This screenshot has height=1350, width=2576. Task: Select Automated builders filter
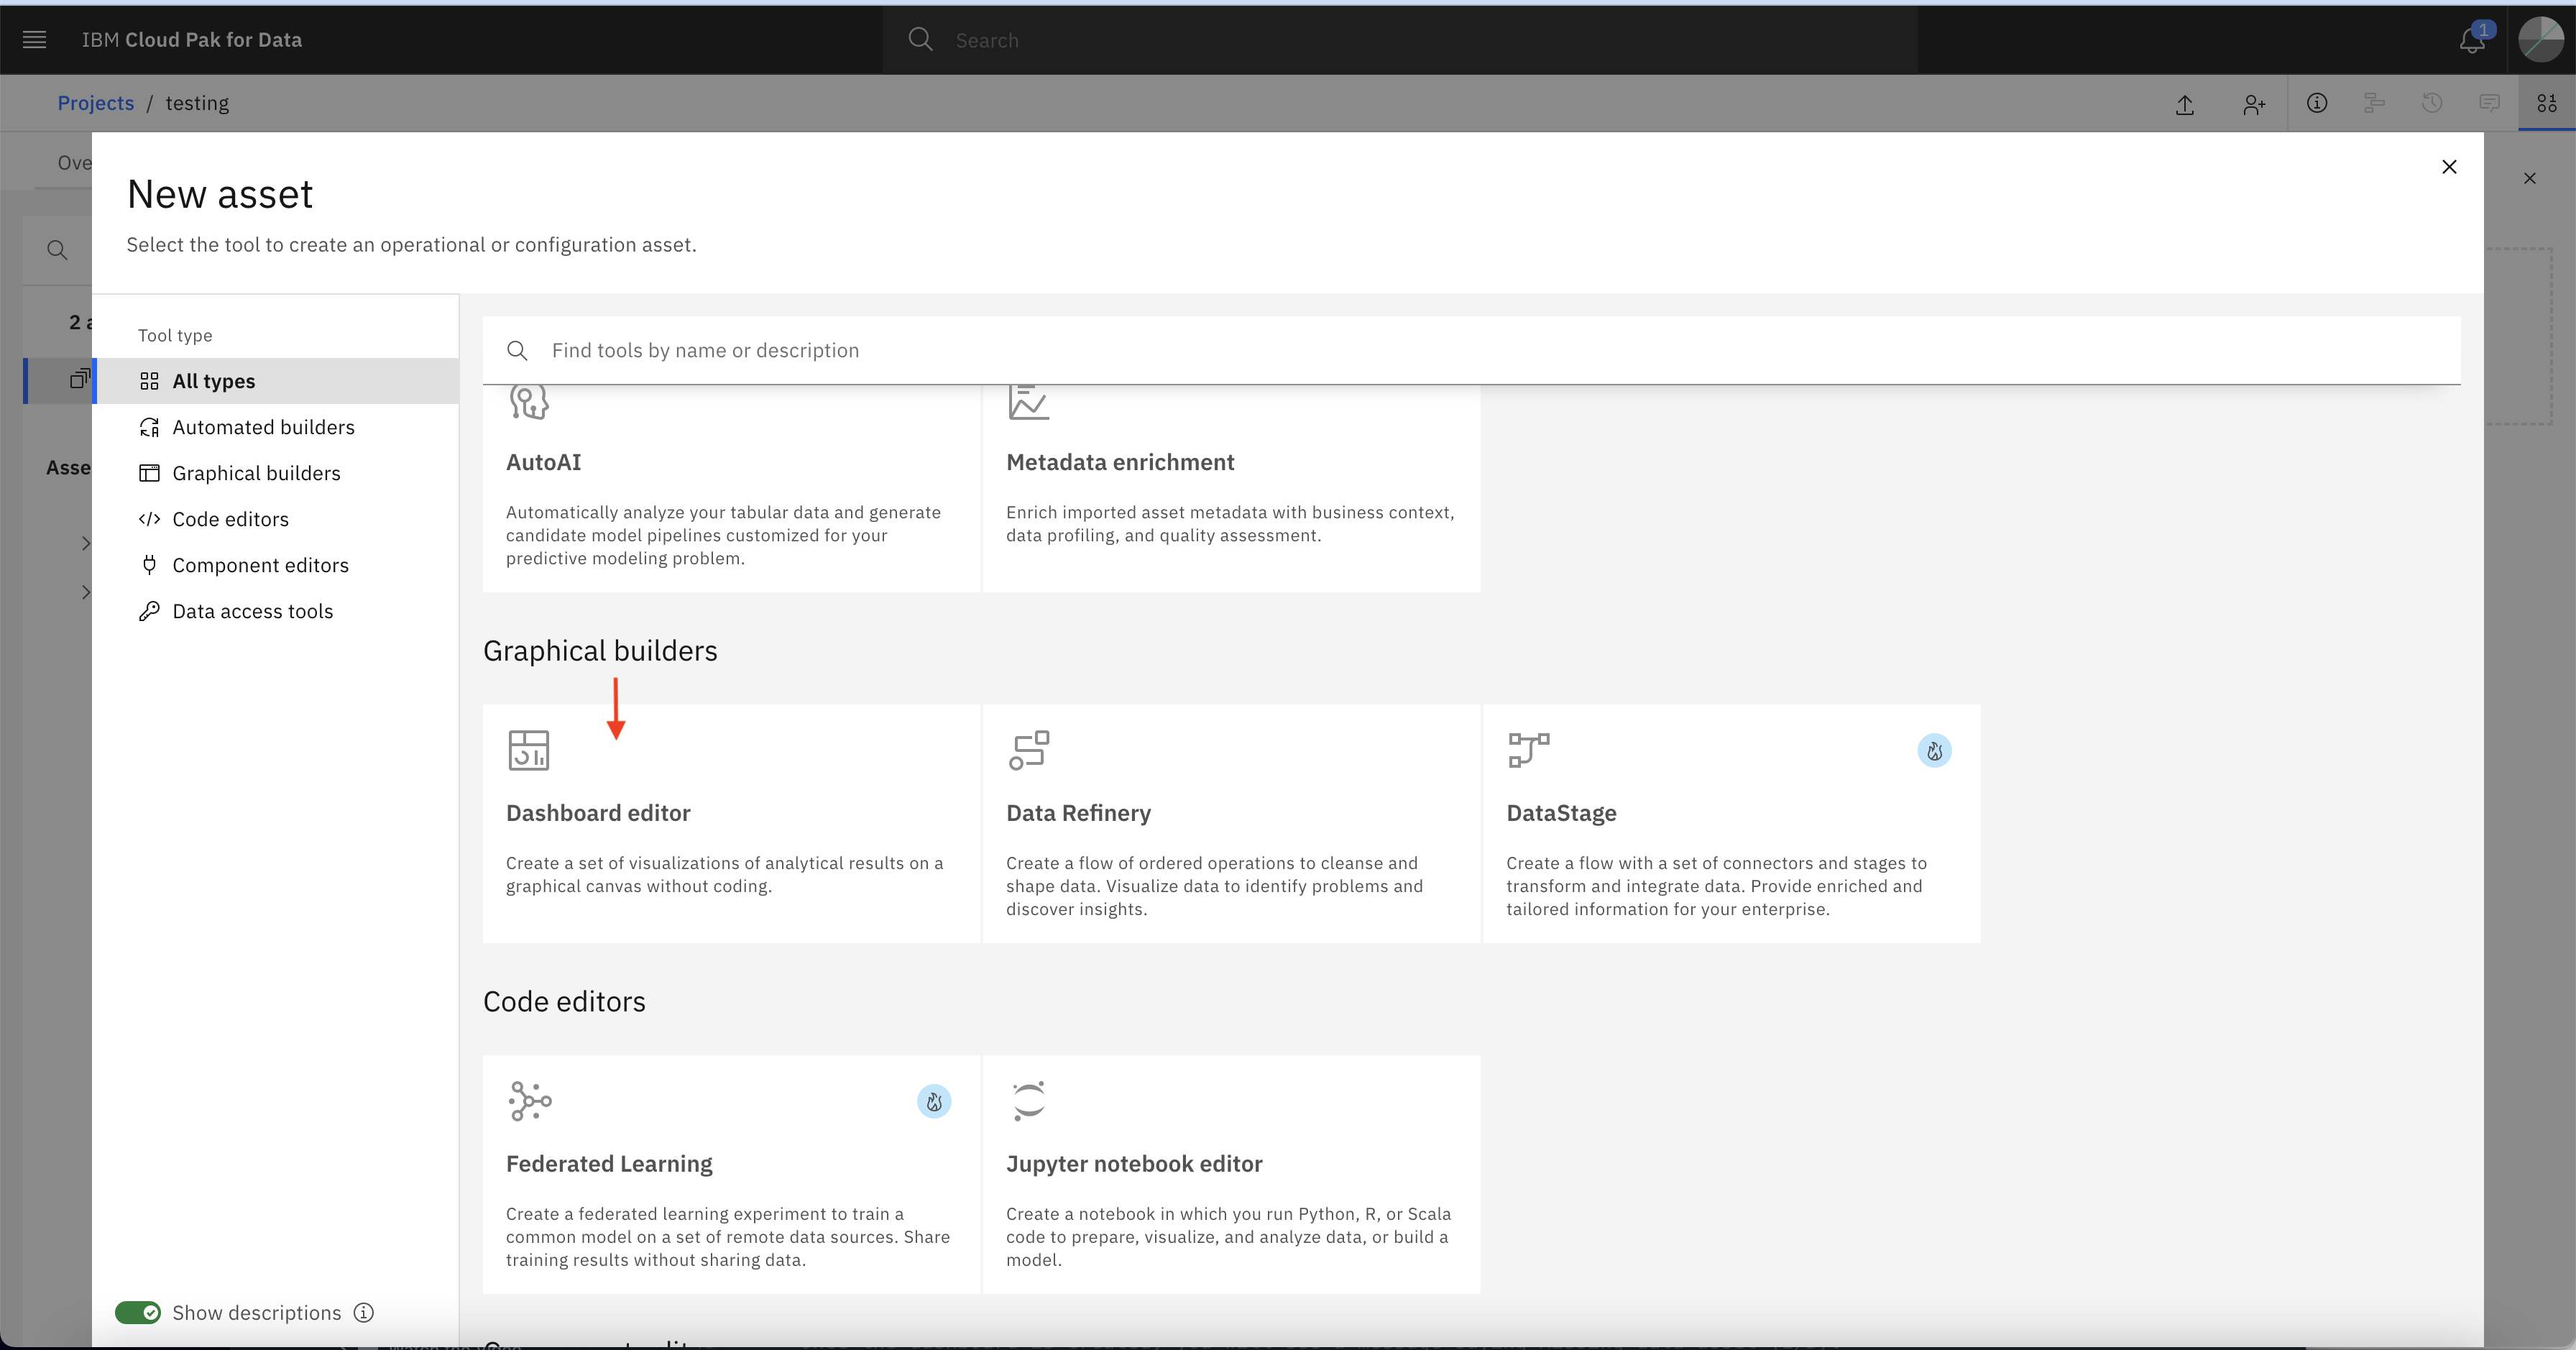click(x=276, y=427)
